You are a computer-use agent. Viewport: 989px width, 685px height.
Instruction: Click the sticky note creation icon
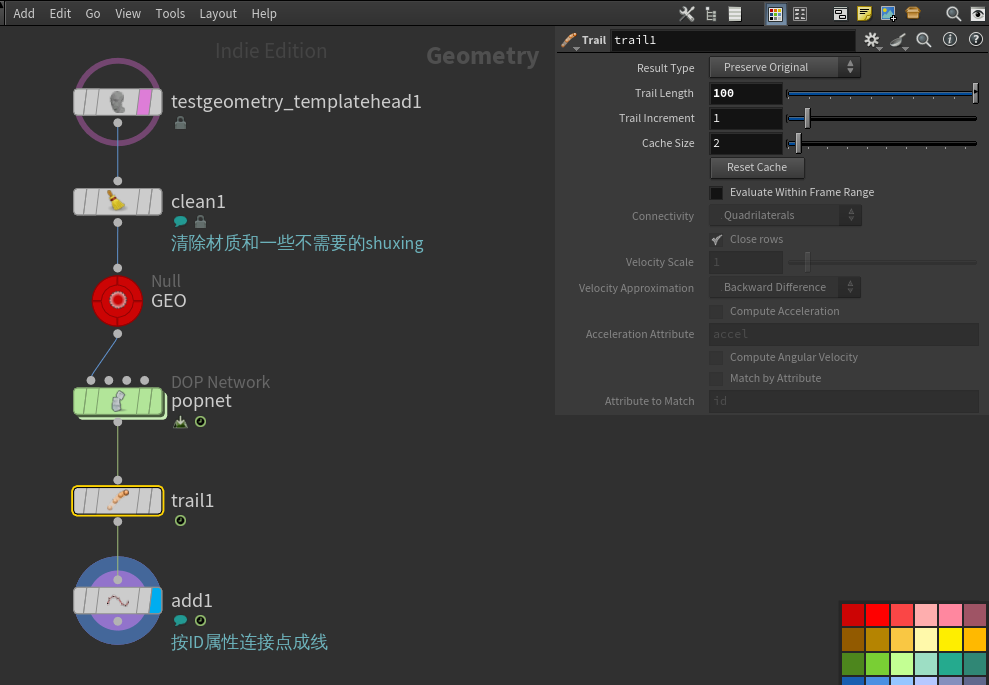[x=862, y=13]
